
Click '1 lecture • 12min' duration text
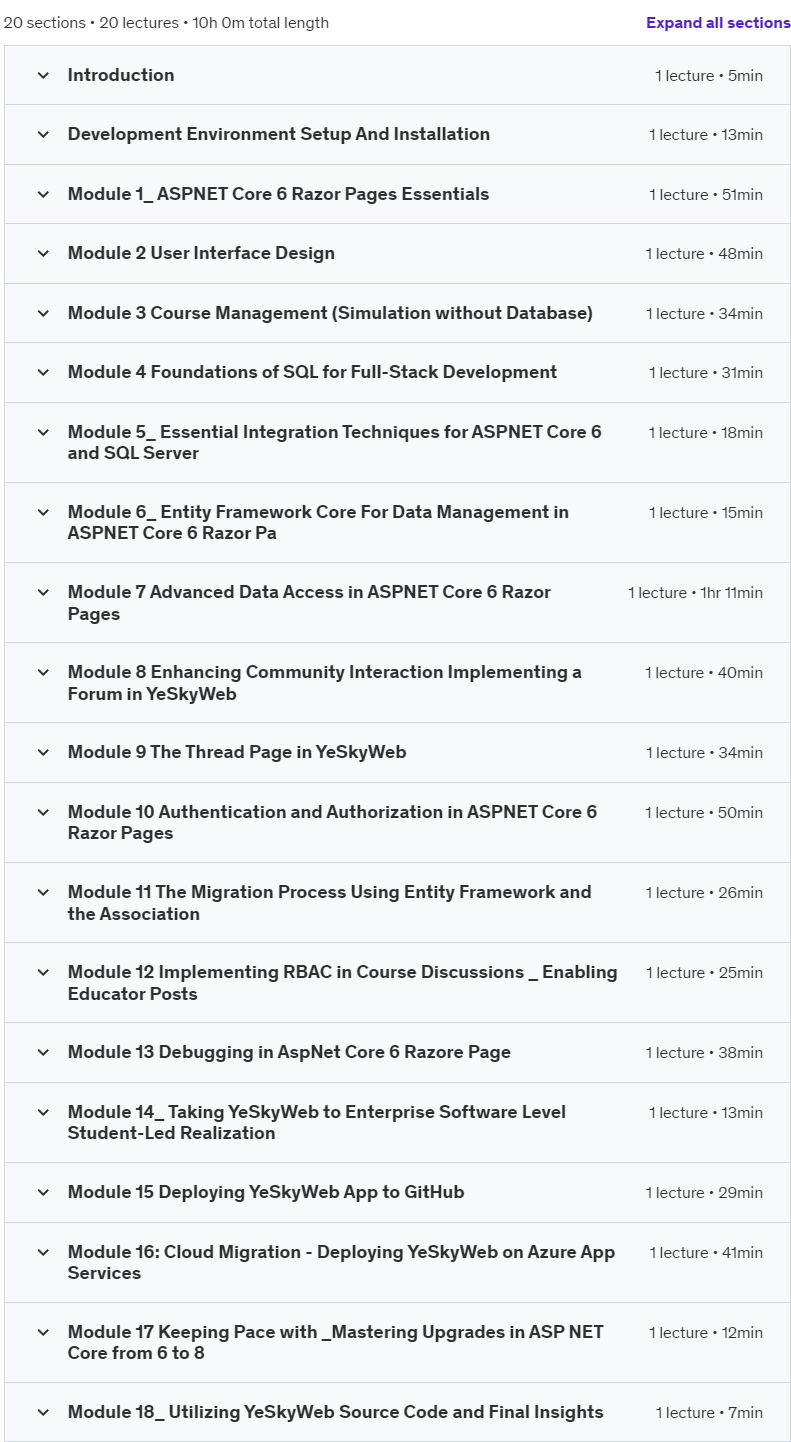pos(706,1333)
